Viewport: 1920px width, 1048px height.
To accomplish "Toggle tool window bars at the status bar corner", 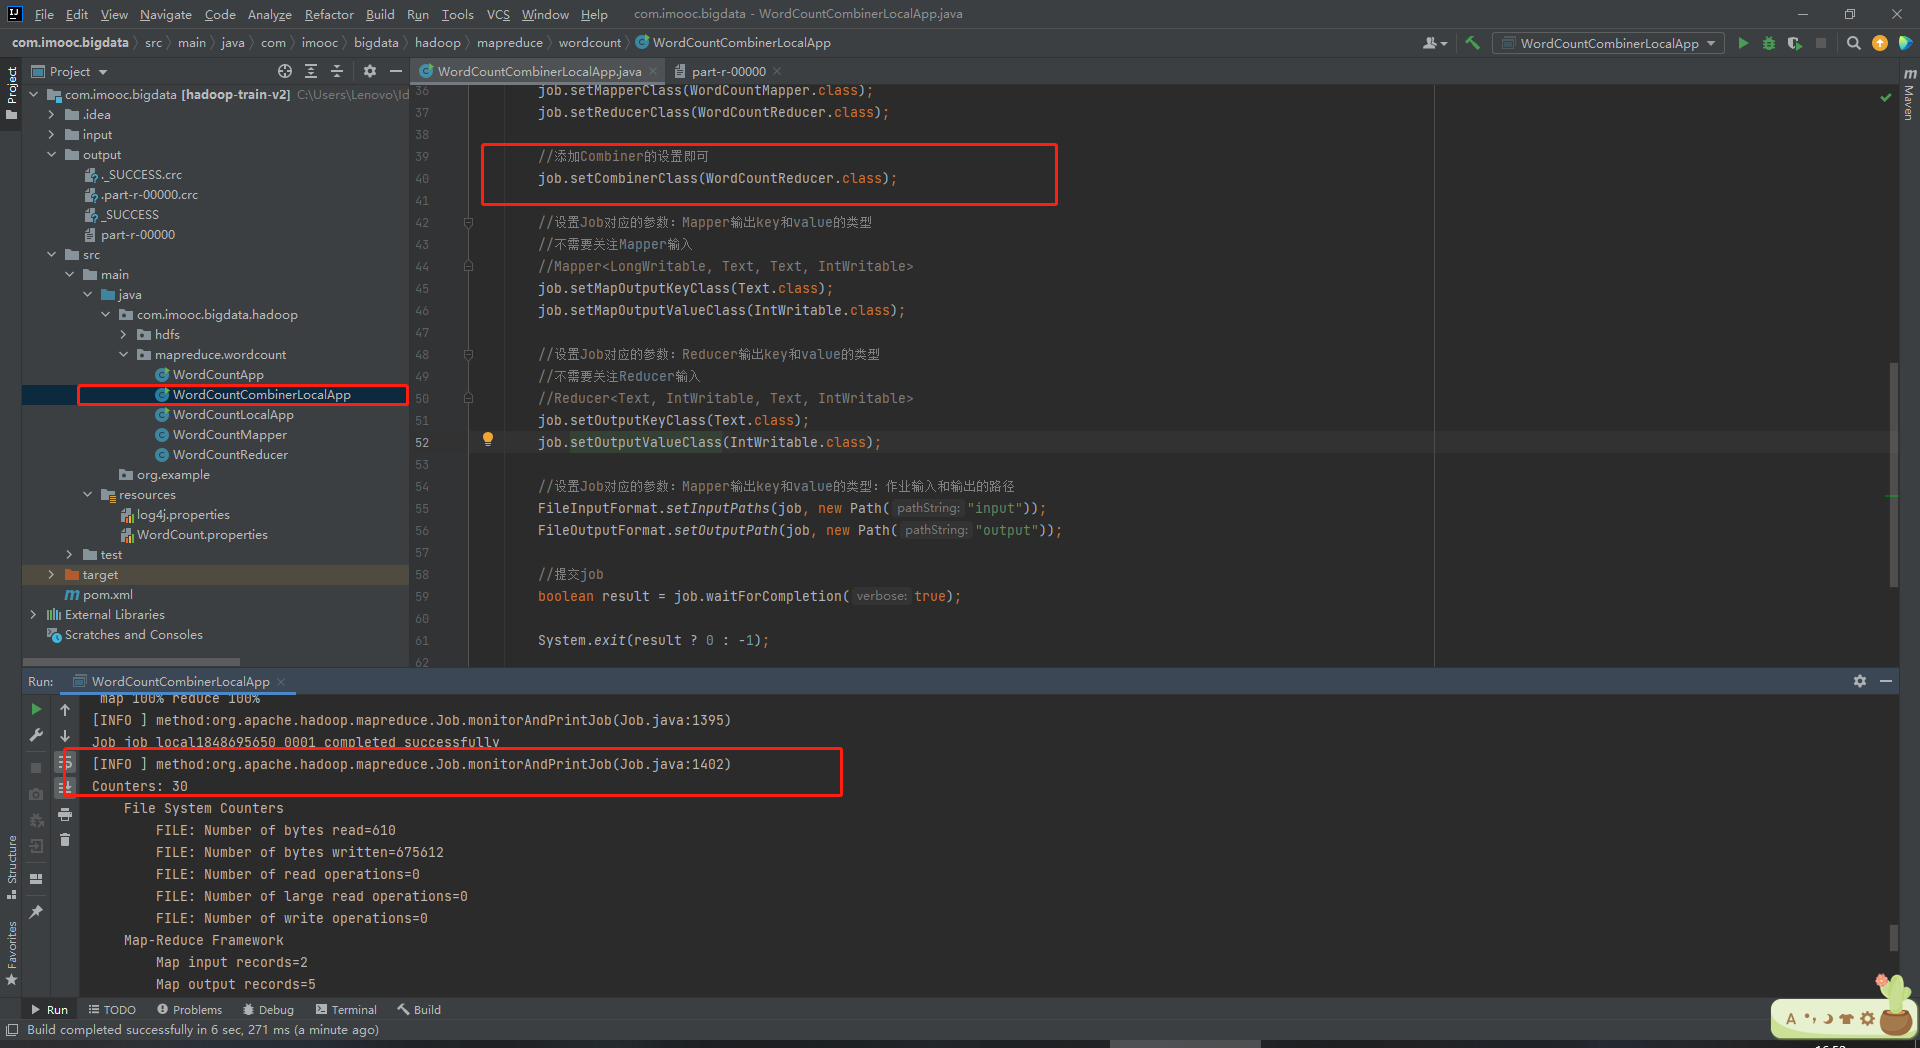I will coord(12,1030).
